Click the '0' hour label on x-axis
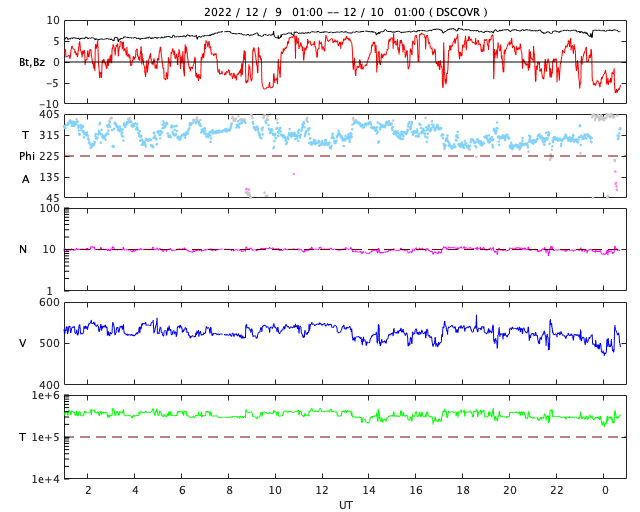The image size is (640, 512). click(x=605, y=490)
